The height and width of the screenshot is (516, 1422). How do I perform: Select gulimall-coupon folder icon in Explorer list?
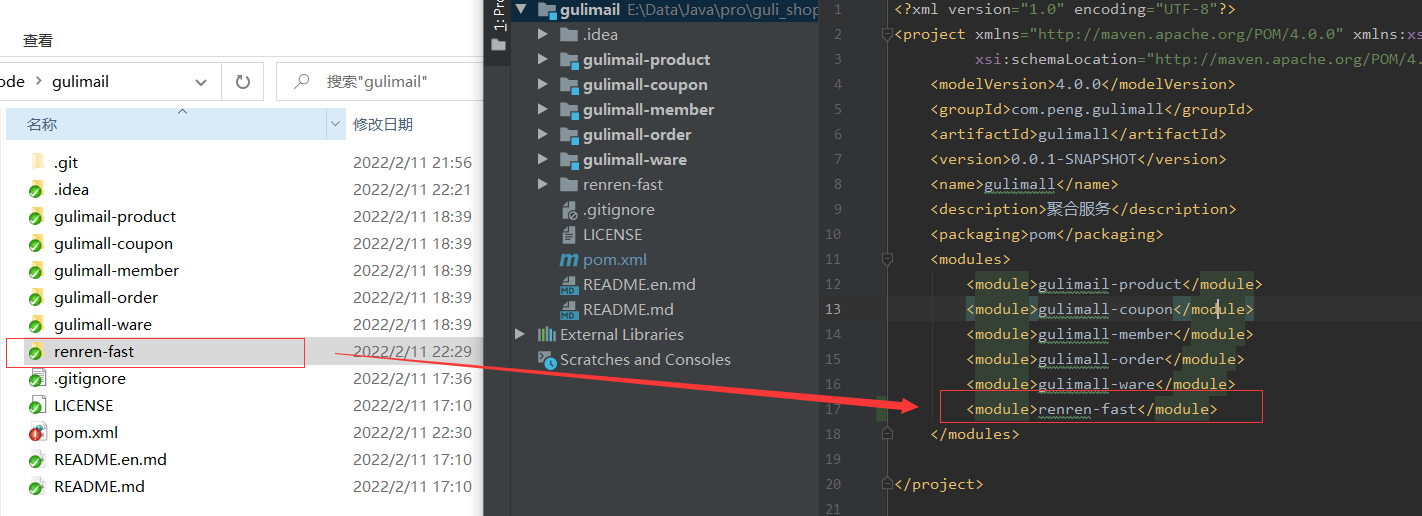click(x=37, y=243)
